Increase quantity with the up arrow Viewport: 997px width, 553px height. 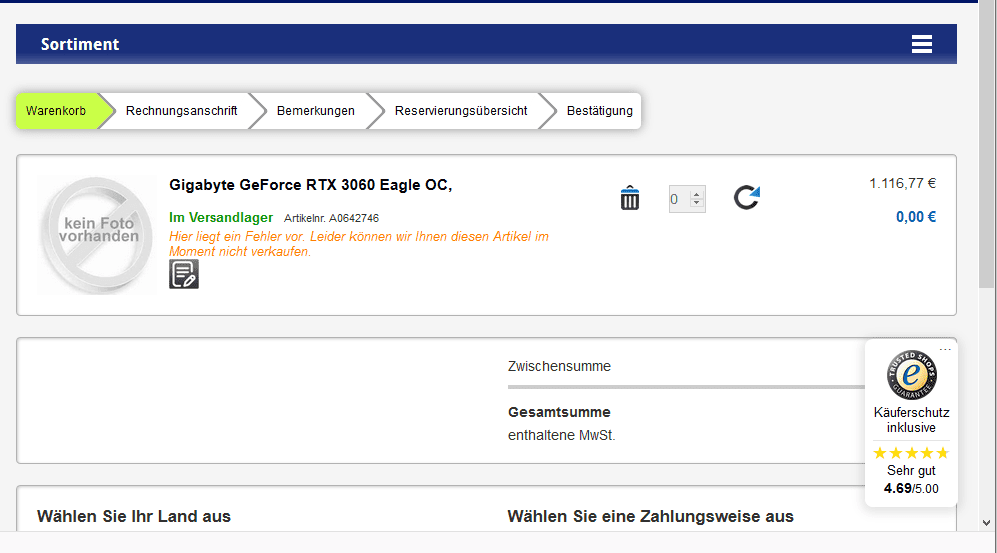[x=697, y=194]
